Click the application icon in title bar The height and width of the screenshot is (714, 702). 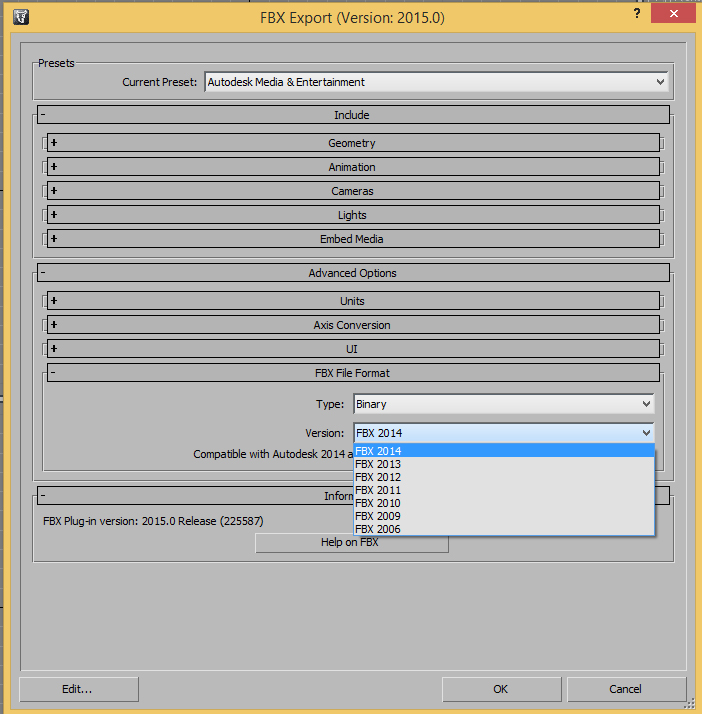click(x=21, y=17)
